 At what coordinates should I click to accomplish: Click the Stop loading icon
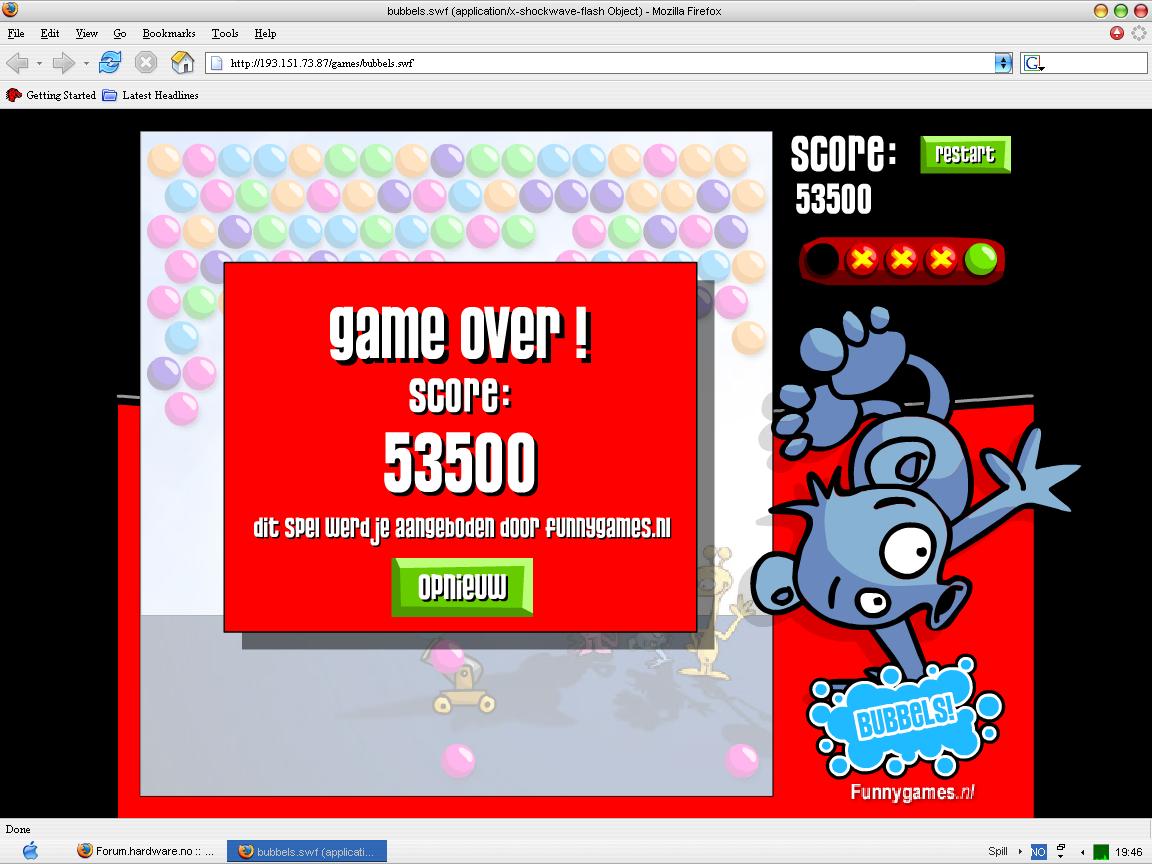[145, 62]
